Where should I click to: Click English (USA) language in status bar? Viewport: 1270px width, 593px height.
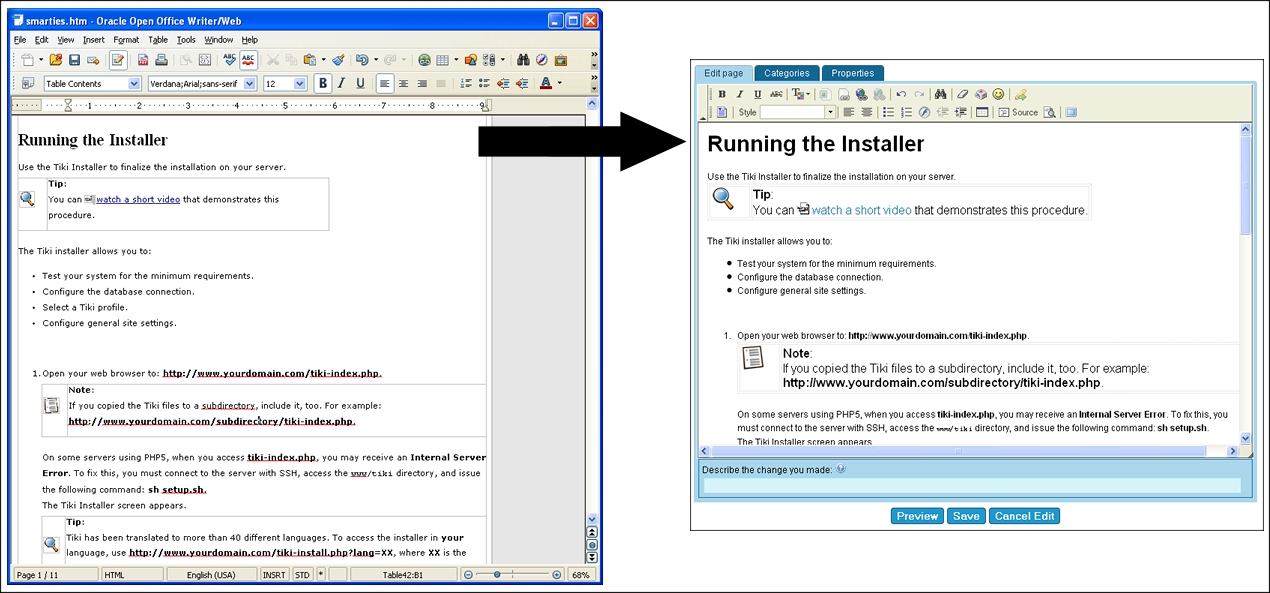tap(211, 575)
